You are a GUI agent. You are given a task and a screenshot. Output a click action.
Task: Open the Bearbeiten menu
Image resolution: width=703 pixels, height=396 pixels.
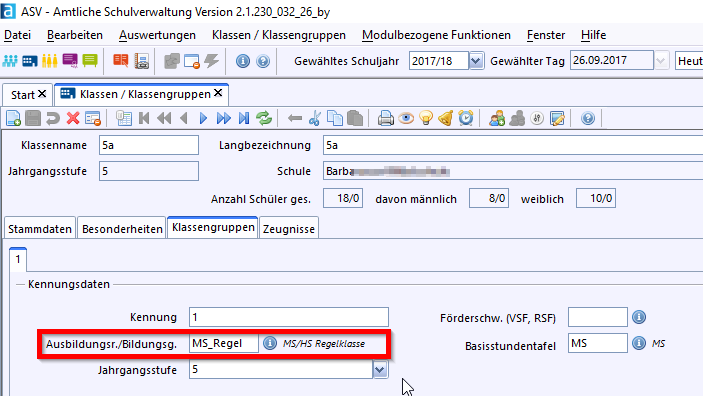click(75, 35)
